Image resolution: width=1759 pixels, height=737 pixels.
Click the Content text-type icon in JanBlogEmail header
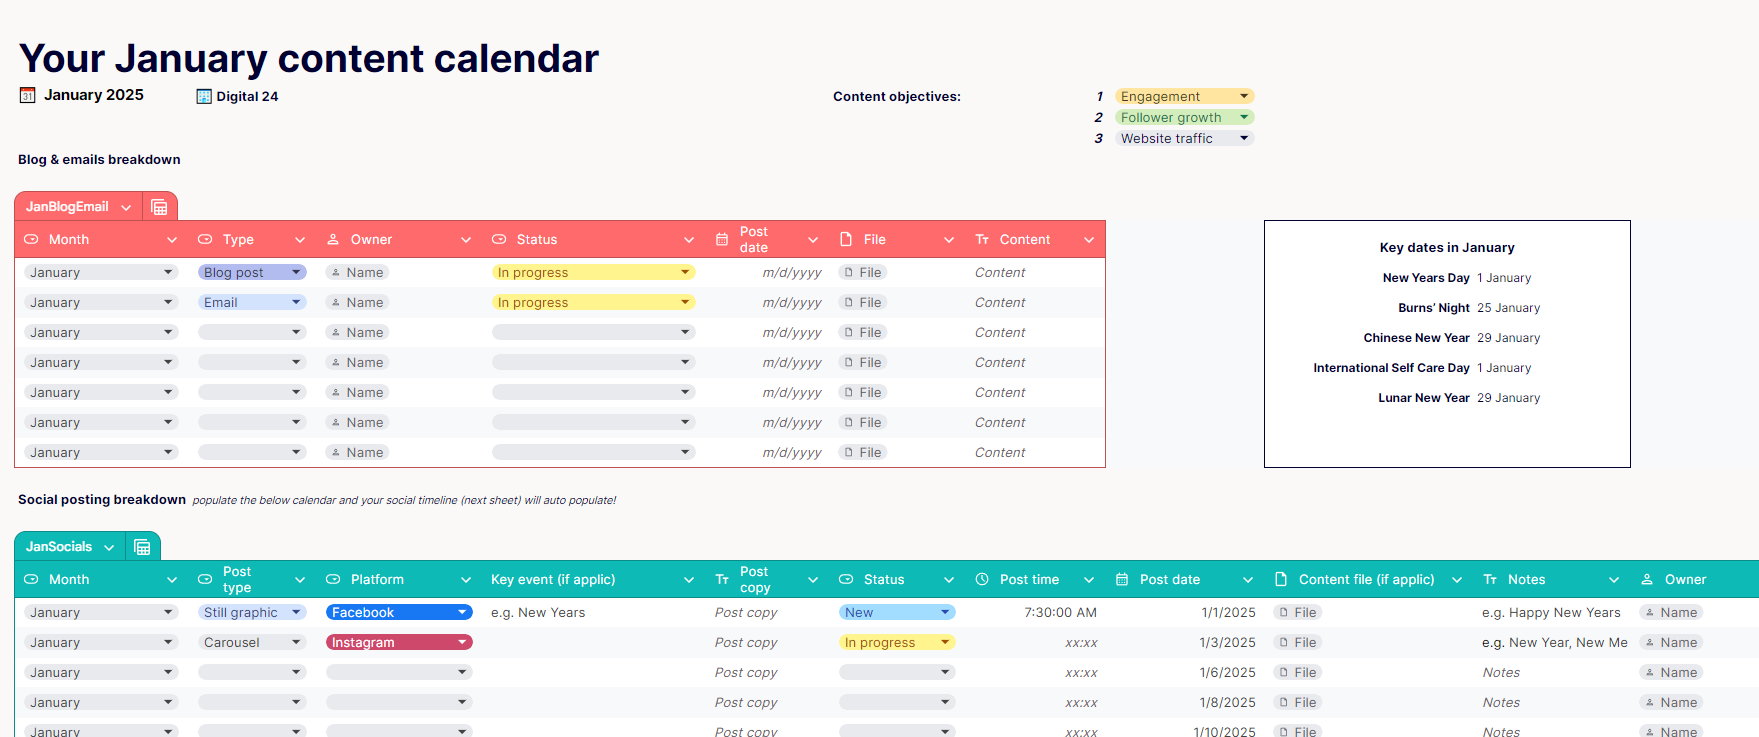pyautogui.click(x=982, y=240)
